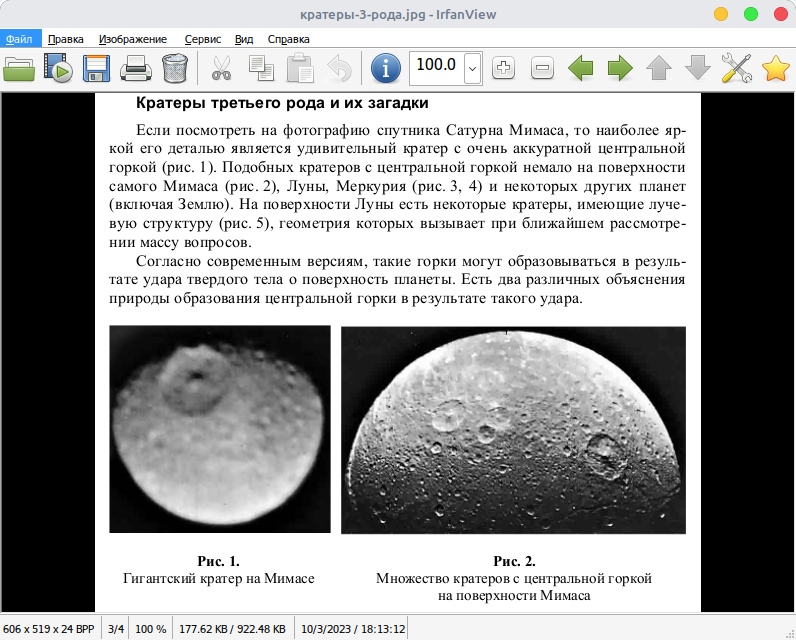Click the Рис. 2. label
The width and height of the screenshot is (796, 640).
[x=514, y=561]
